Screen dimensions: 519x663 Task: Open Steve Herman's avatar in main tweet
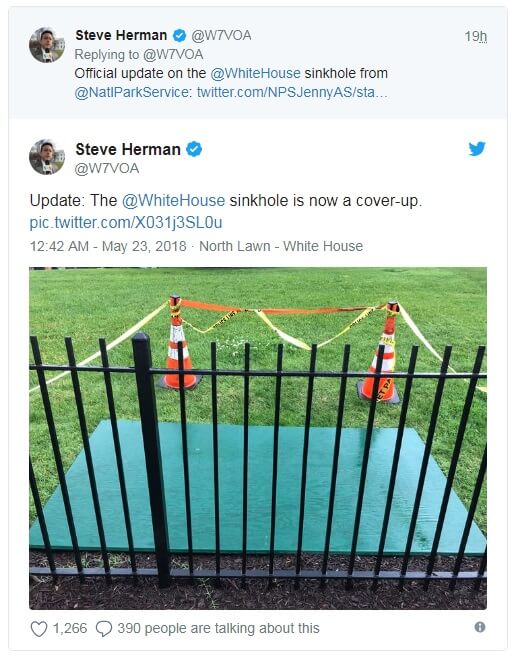[x=47, y=157]
